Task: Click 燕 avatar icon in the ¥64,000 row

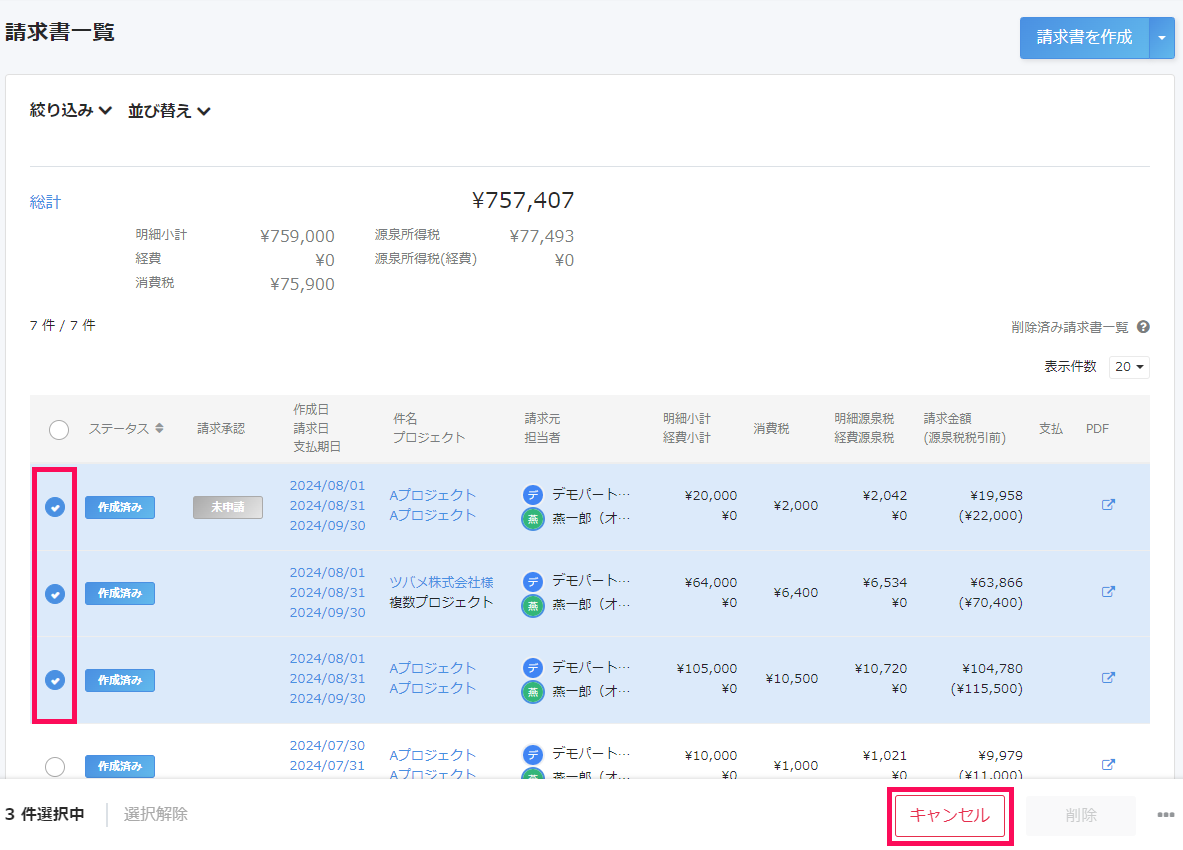Action: click(x=533, y=606)
